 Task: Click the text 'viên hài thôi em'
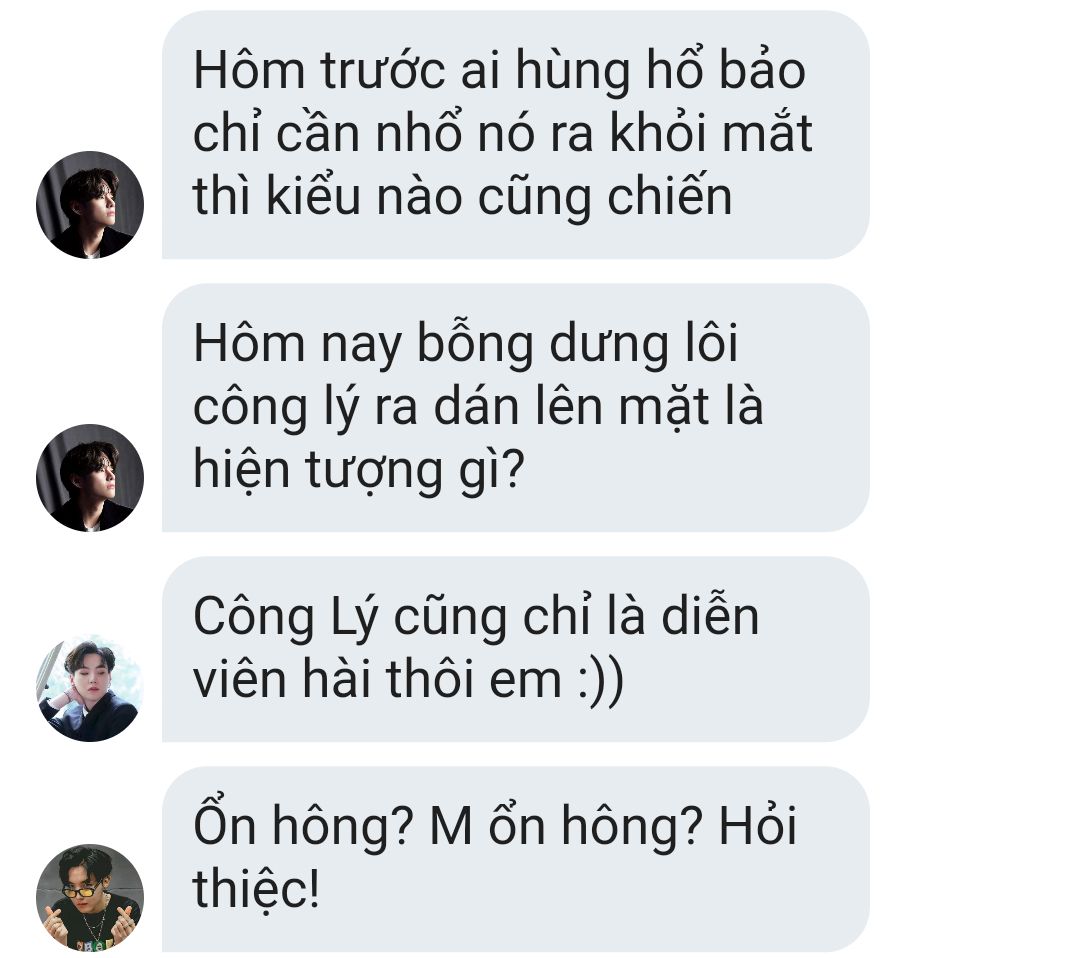377,679
